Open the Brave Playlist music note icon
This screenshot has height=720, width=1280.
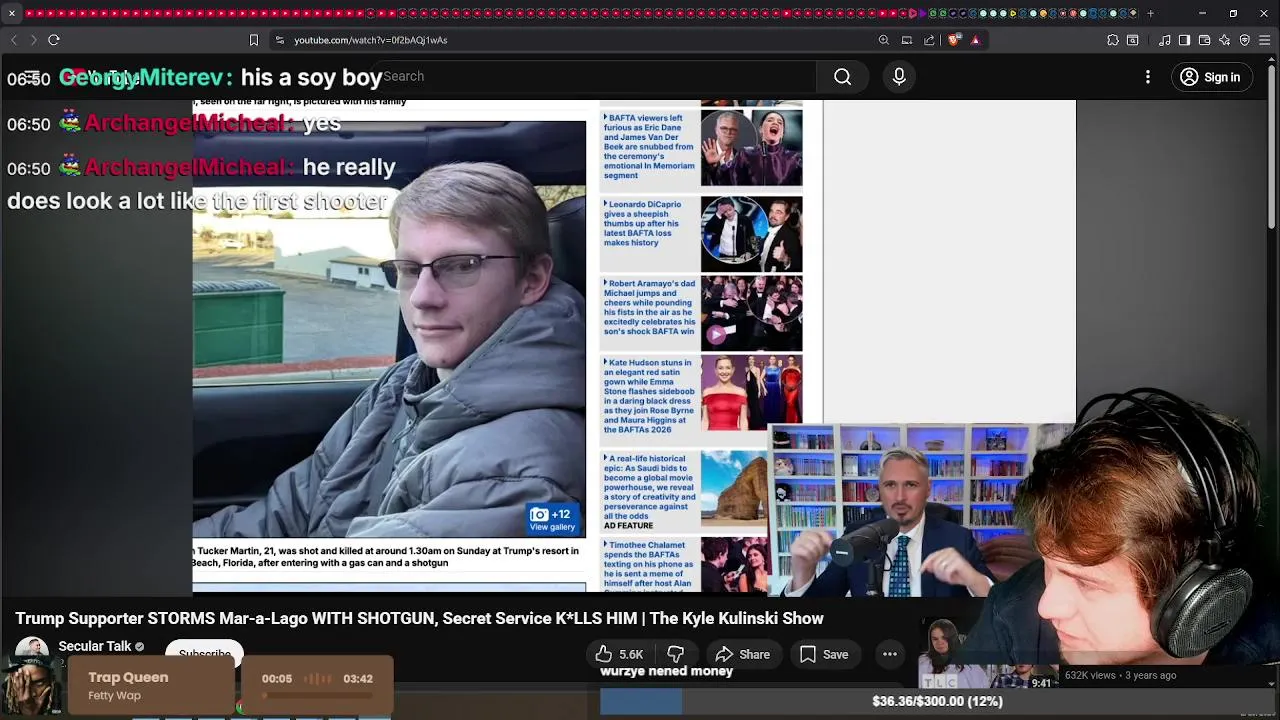click(1165, 40)
